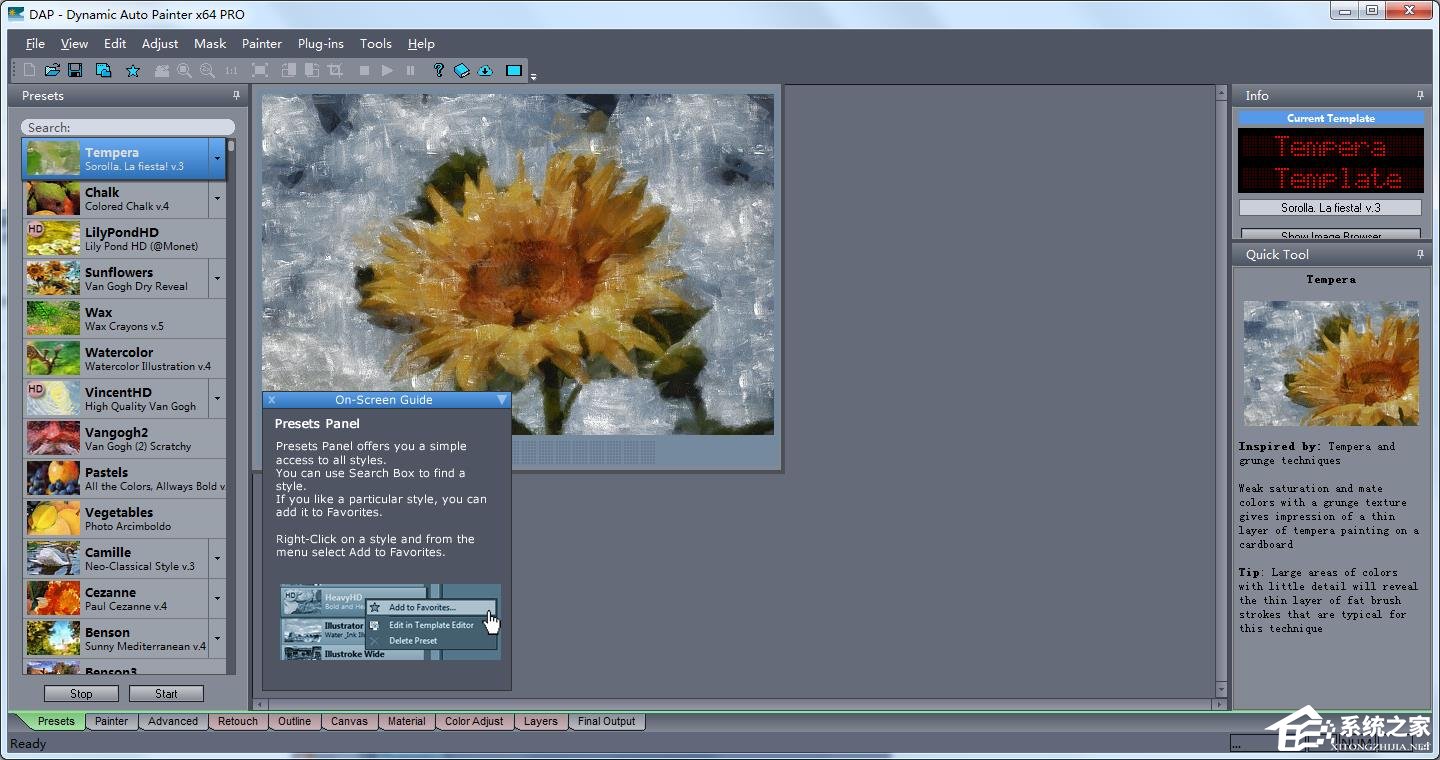The width and height of the screenshot is (1440, 760).
Task: Open the Plug-ins menu
Action: pos(321,43)
